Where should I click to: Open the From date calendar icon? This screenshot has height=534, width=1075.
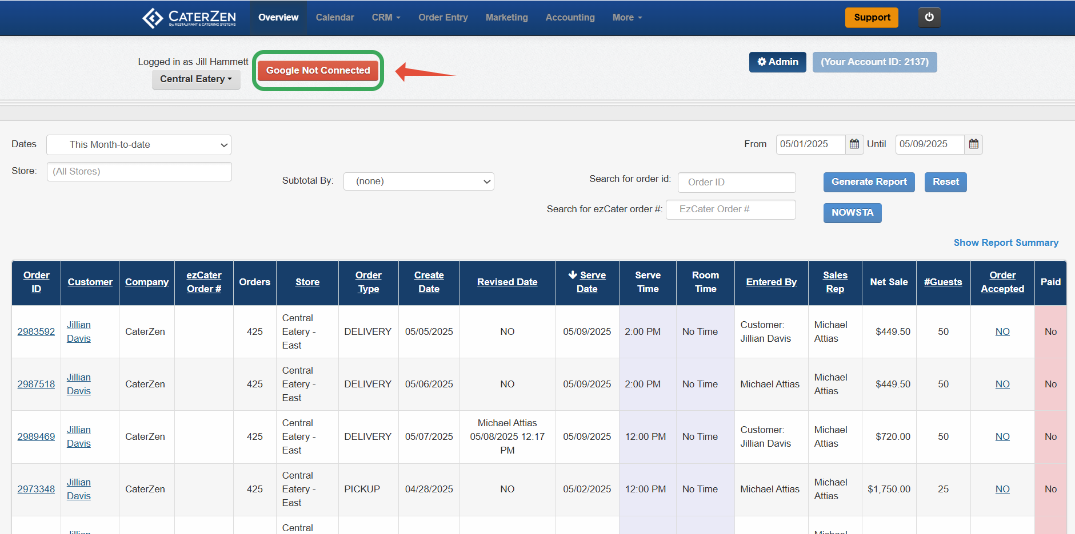[x=854, y=144]
